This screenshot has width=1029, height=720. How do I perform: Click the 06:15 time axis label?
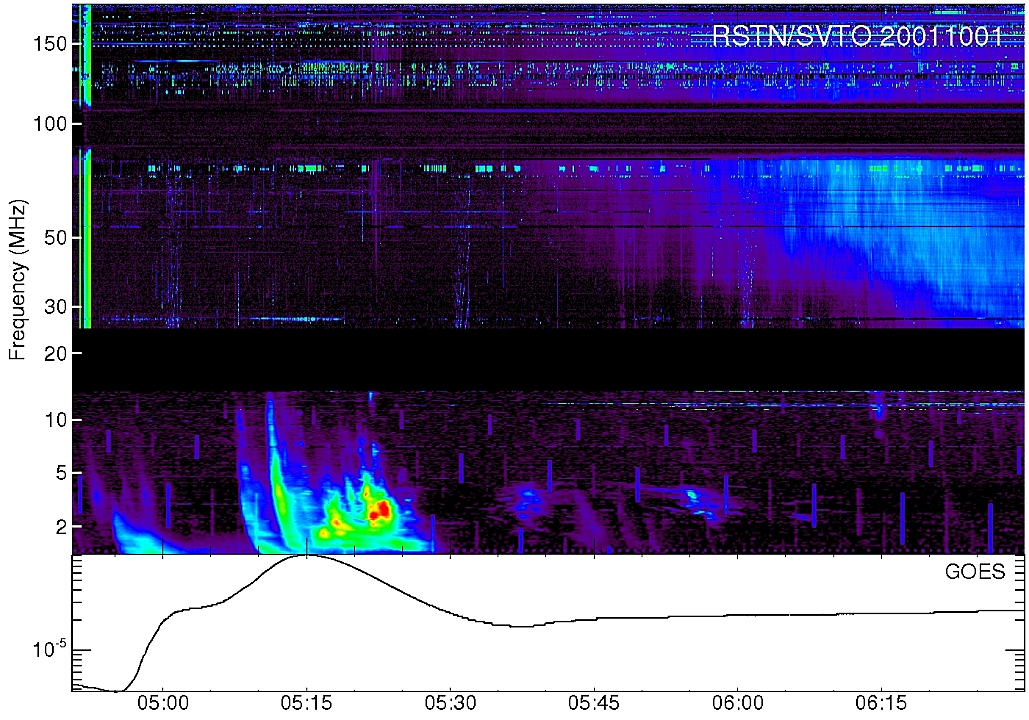(x=881, y=704)
